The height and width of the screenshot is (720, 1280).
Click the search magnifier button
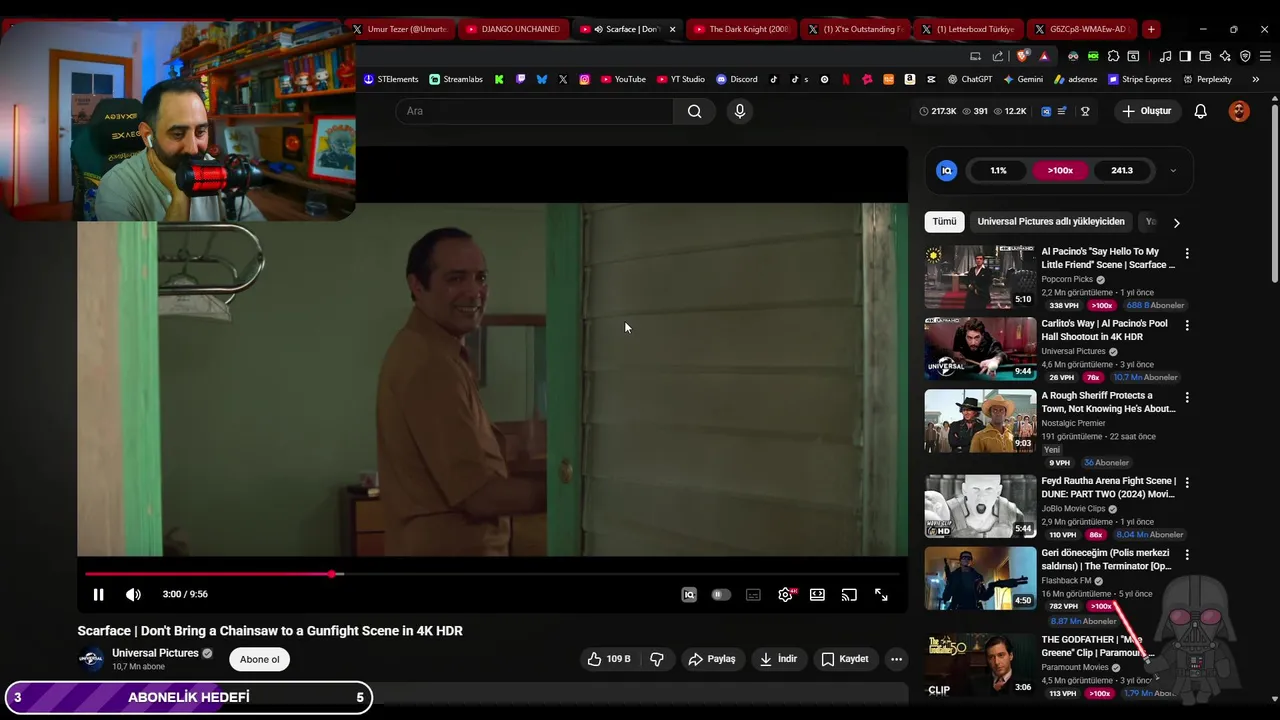click(694, 111)
